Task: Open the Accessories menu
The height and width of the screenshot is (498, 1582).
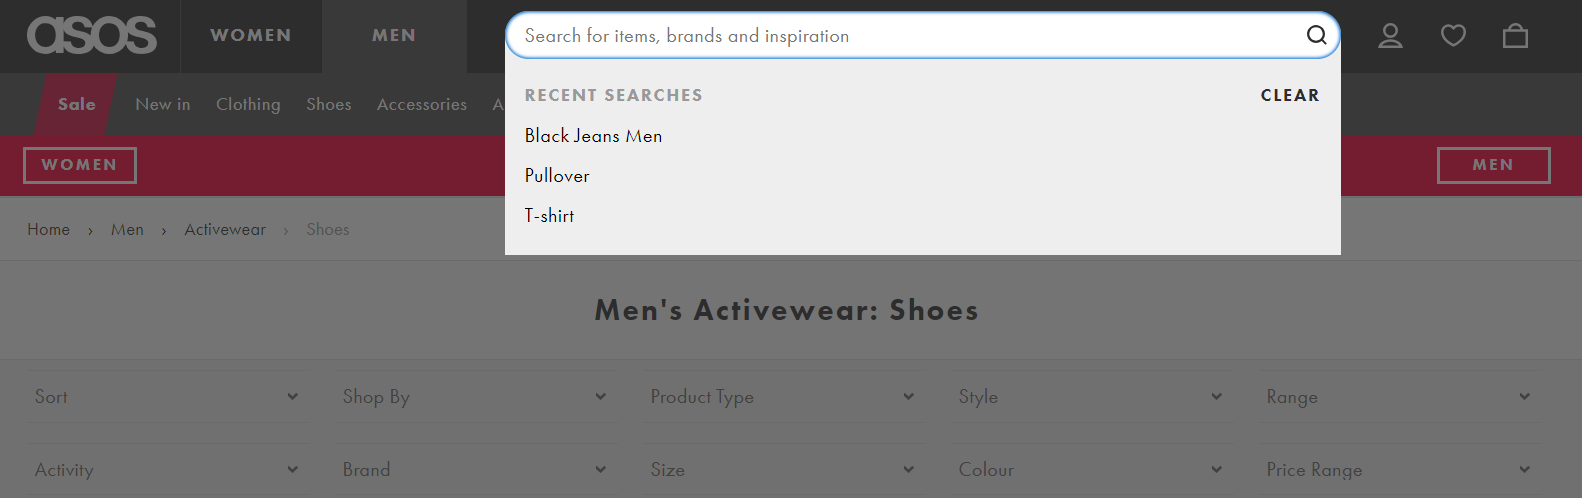Action: coord(422,104)
